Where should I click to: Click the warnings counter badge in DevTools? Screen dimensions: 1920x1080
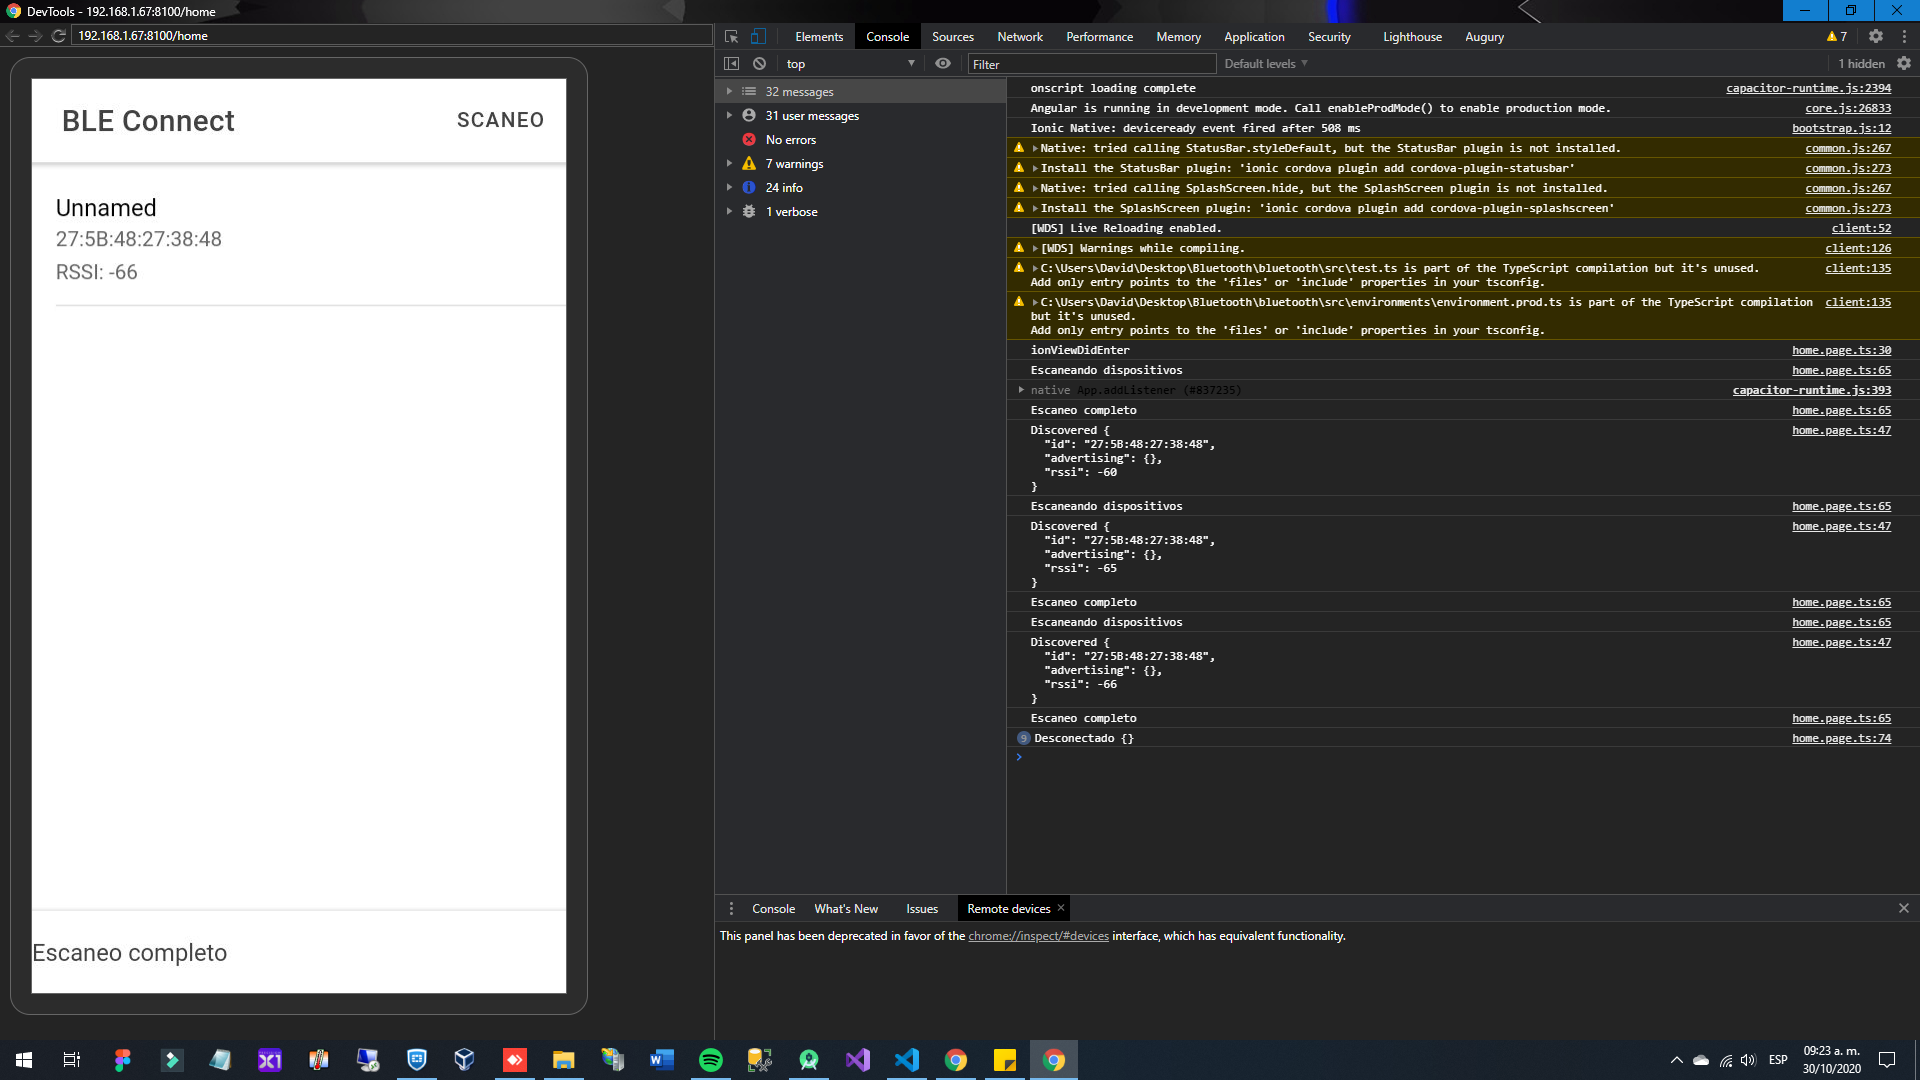tap(1837, 36)
